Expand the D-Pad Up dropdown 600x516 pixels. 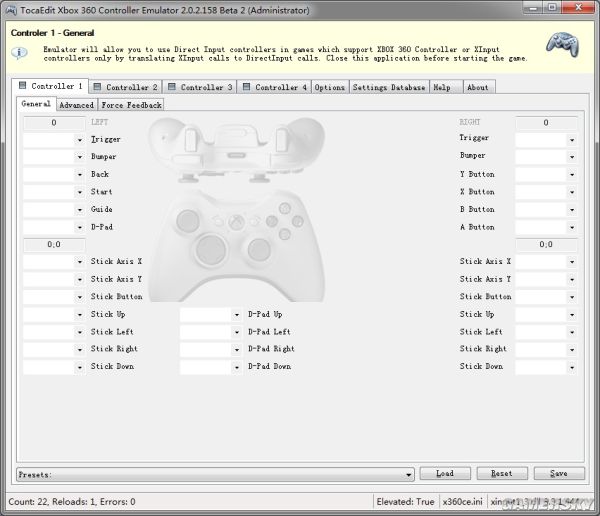(x=237, y=315)
